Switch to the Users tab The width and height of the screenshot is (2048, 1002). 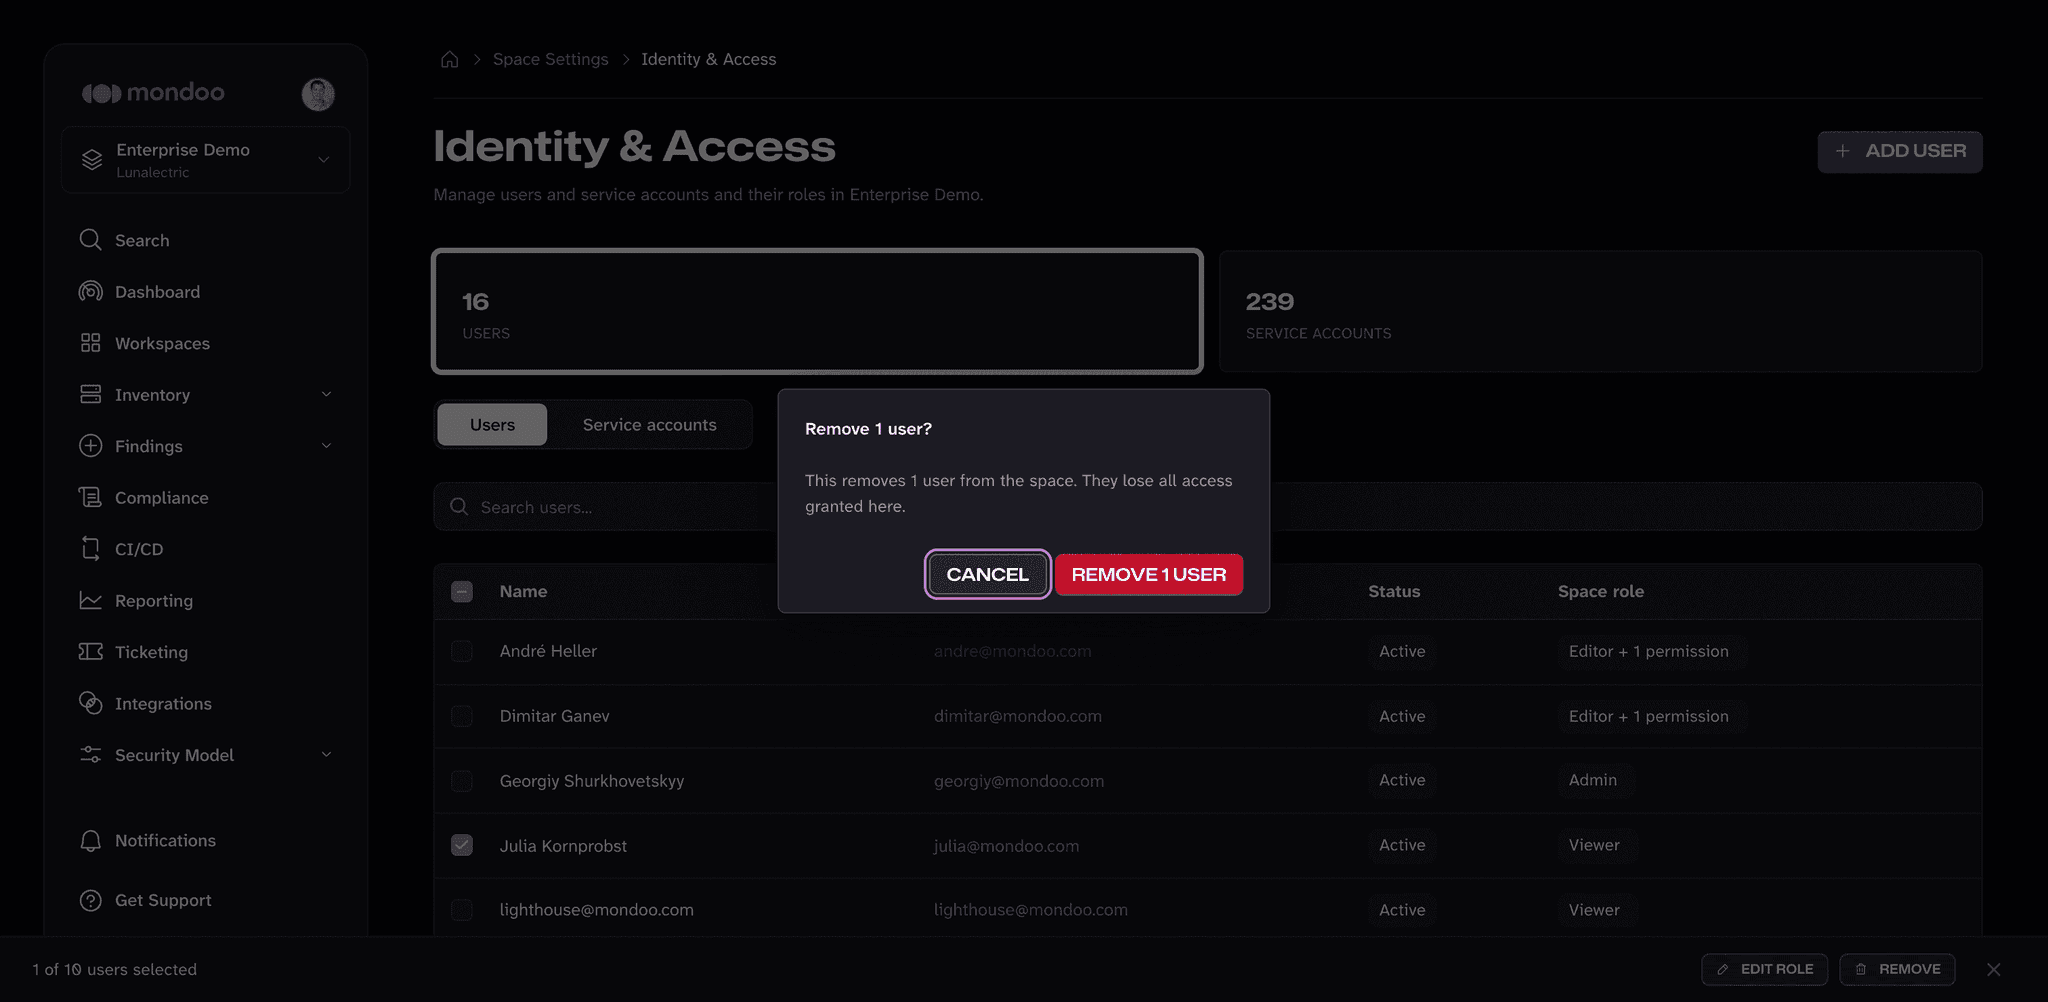click(492, 425)
